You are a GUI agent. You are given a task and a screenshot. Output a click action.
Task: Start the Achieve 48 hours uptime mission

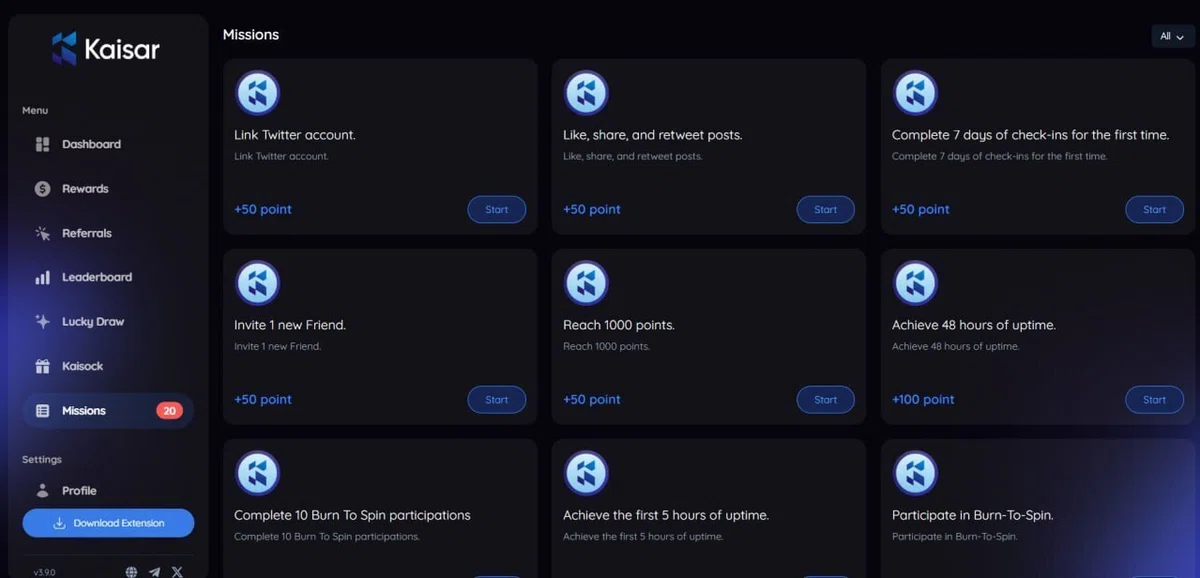pos(1155,400)
